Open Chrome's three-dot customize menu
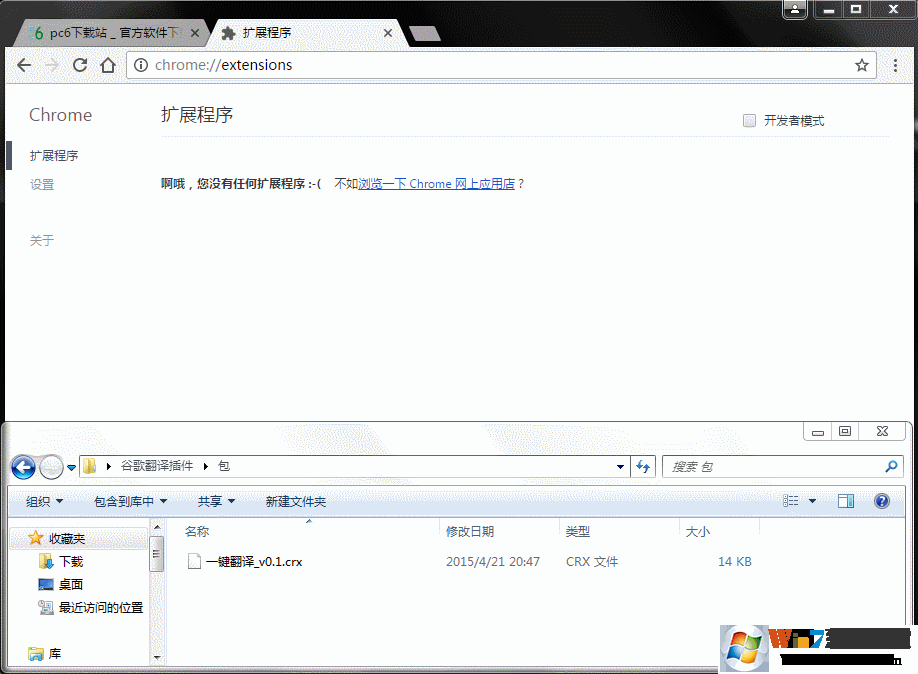 [x=895, y=65]
